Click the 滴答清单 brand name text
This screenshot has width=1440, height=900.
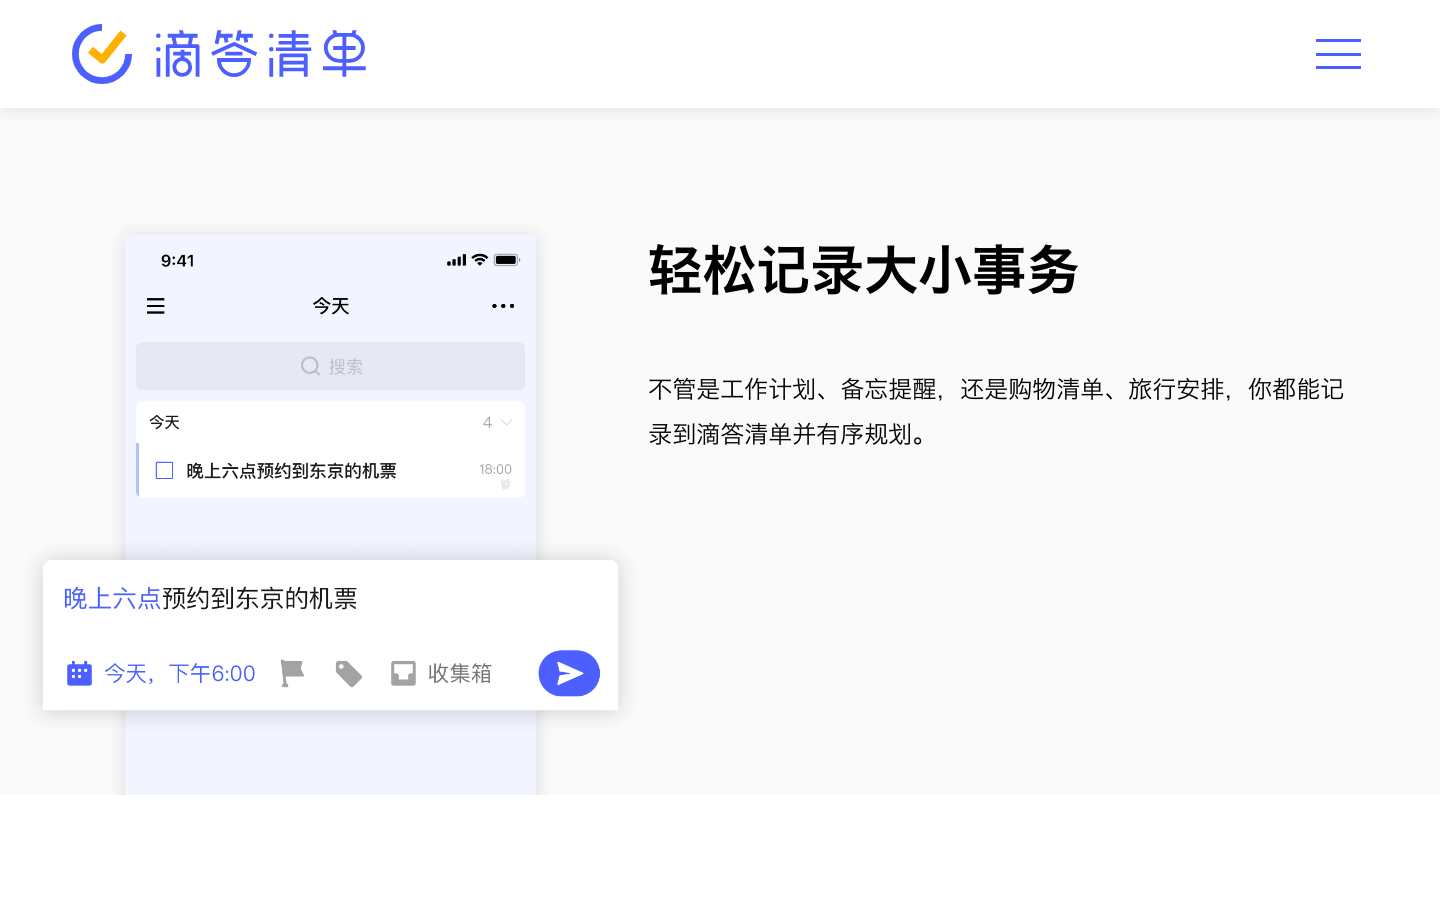click(x=260, y=54)
